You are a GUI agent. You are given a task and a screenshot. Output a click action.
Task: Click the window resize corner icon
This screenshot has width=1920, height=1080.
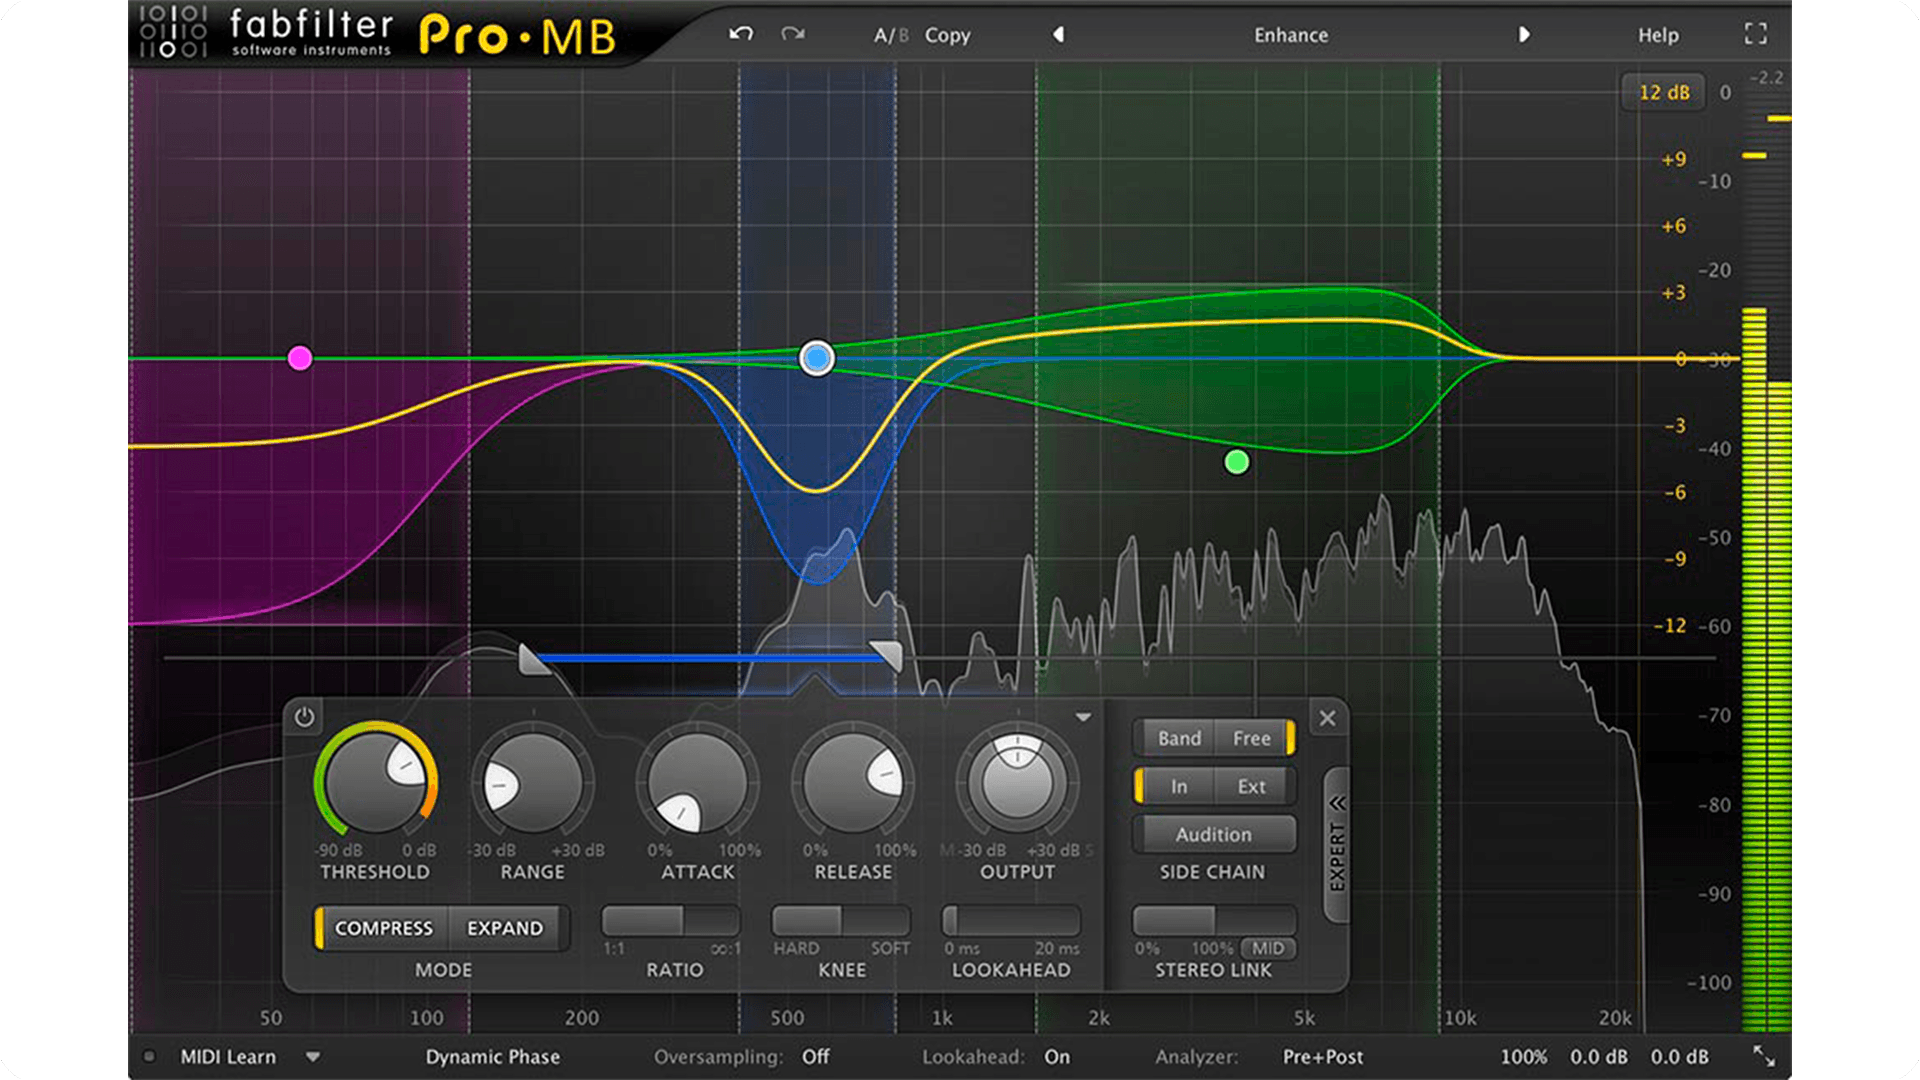coord(1764,1056)
